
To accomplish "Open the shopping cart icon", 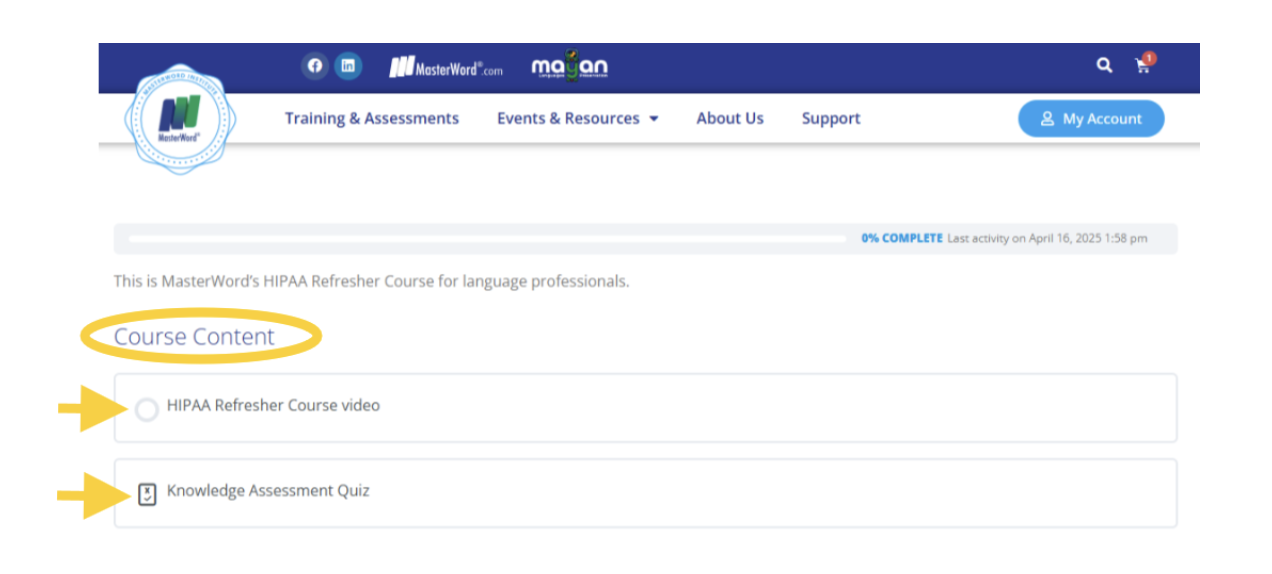I will coord(1141,67).
